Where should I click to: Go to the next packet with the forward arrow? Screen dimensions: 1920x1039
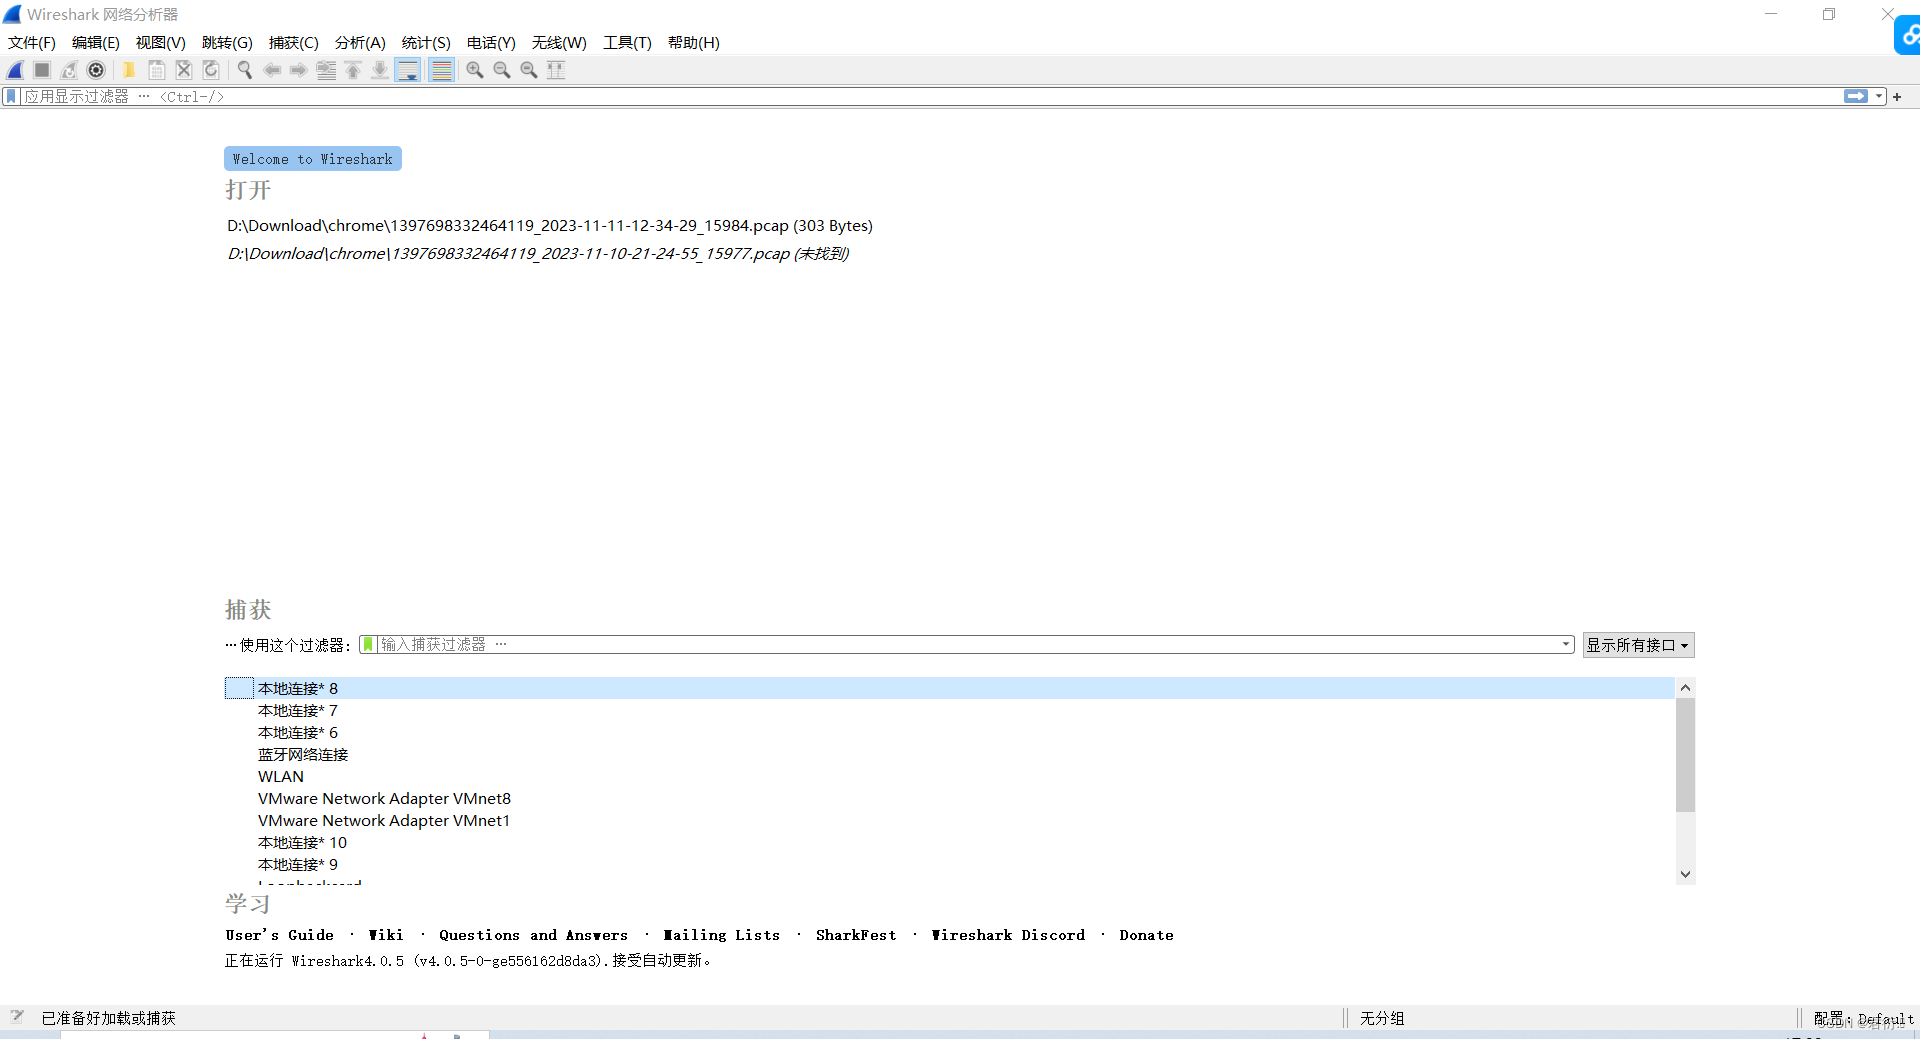point(298,70)
